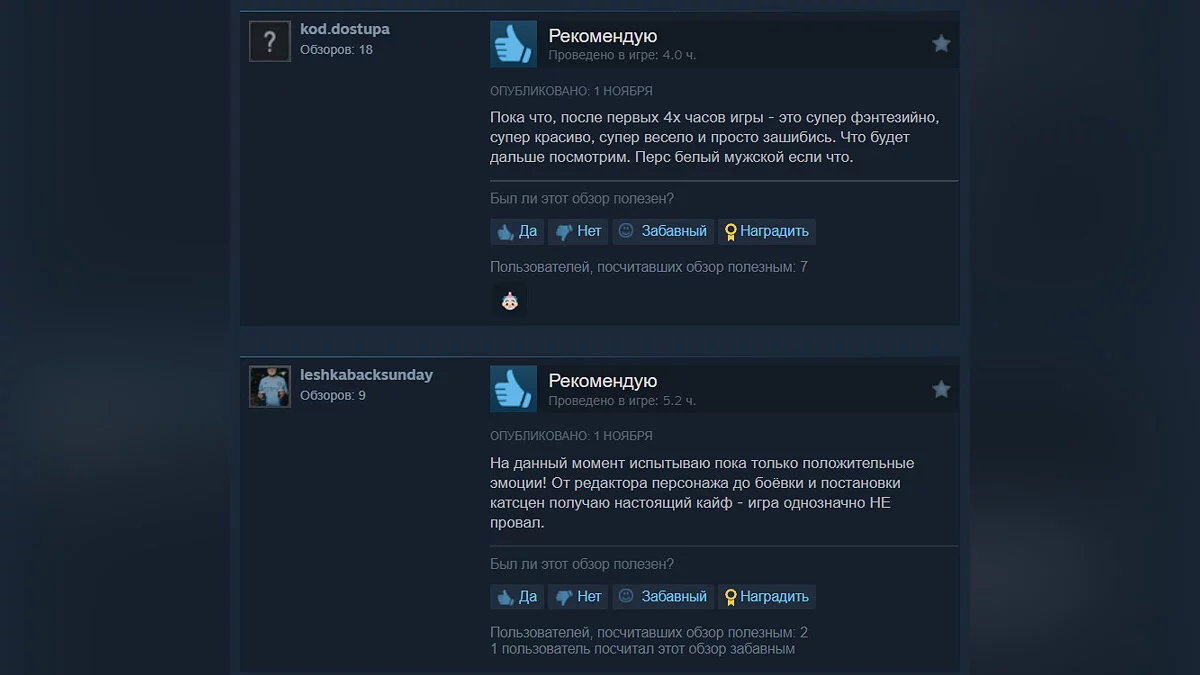Viewport: 1200px width, 675px height.
Task: Open kod.dostupa's question-mark avatar
Action: coord(269,42)
